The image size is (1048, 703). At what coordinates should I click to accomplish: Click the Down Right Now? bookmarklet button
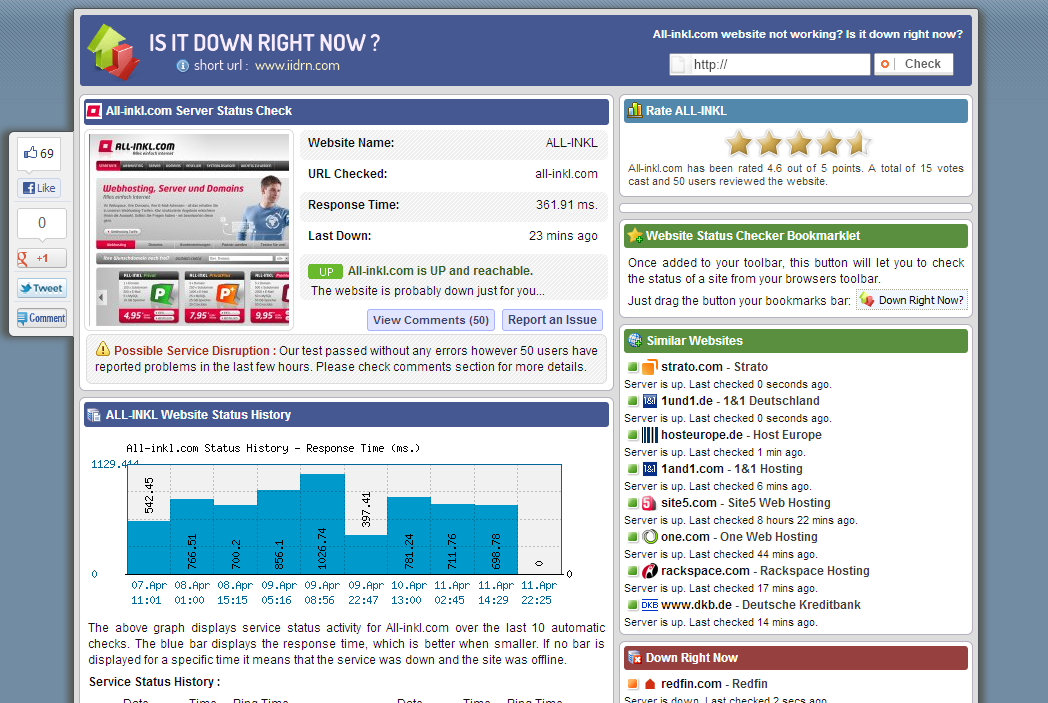[x=912, y=300]
